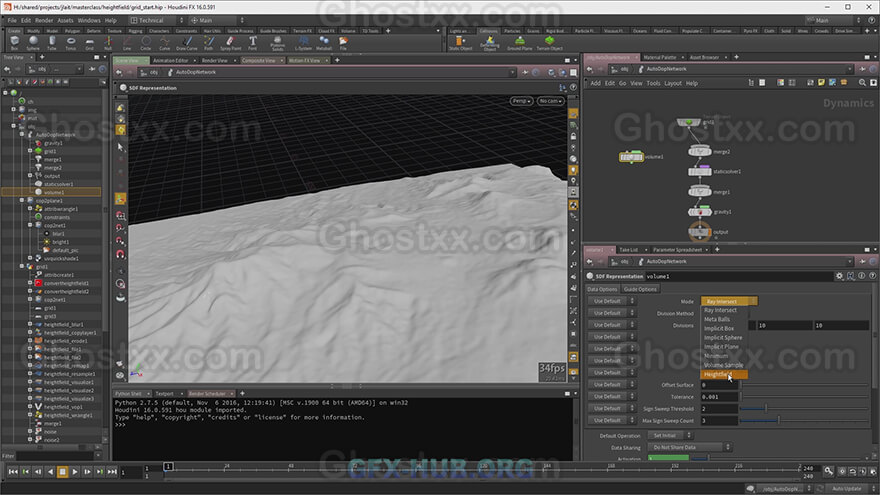
Task: Adjust the Sign Sweep Threshold slider
Action: tap(804, 409)
